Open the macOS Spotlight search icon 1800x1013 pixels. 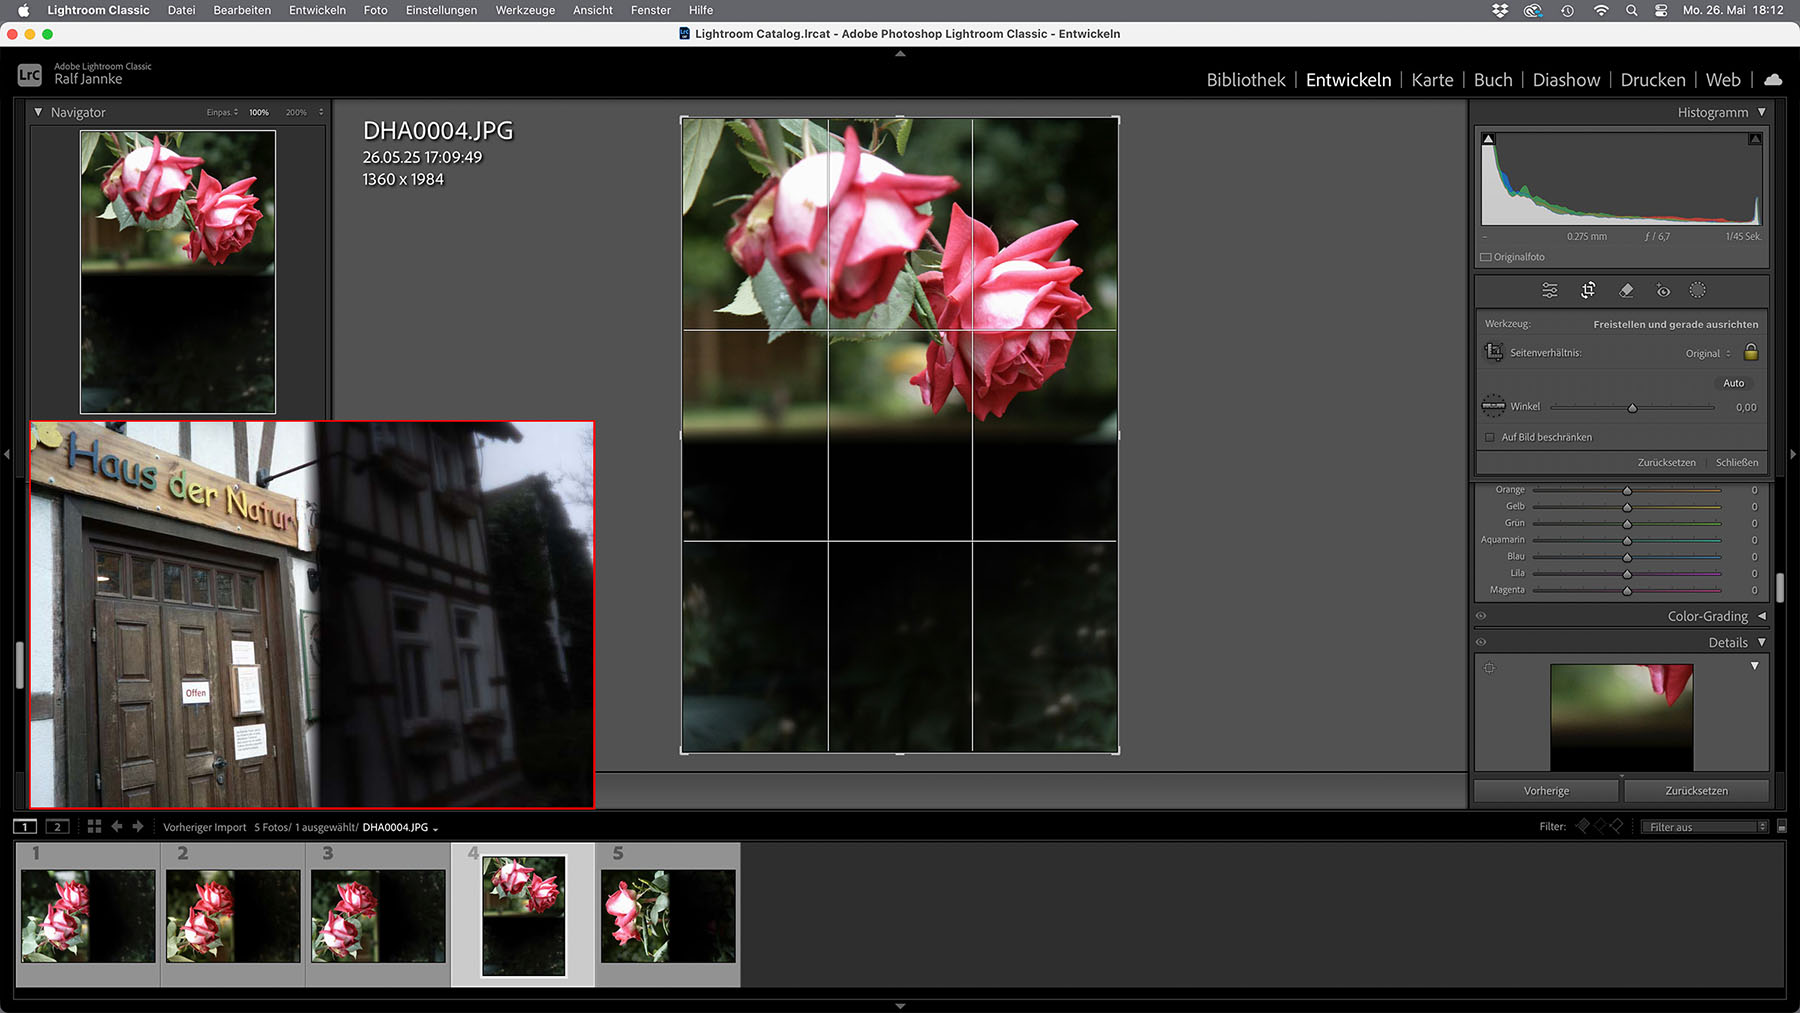coord(1631,10)
